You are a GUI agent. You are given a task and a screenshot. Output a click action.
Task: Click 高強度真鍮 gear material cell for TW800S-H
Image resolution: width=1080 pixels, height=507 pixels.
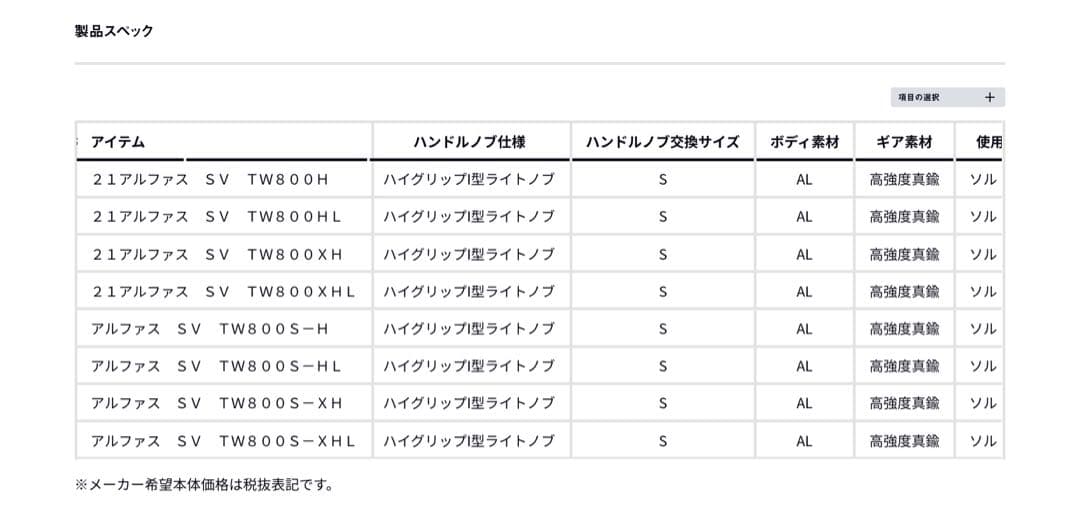click(x=904, y=328)
